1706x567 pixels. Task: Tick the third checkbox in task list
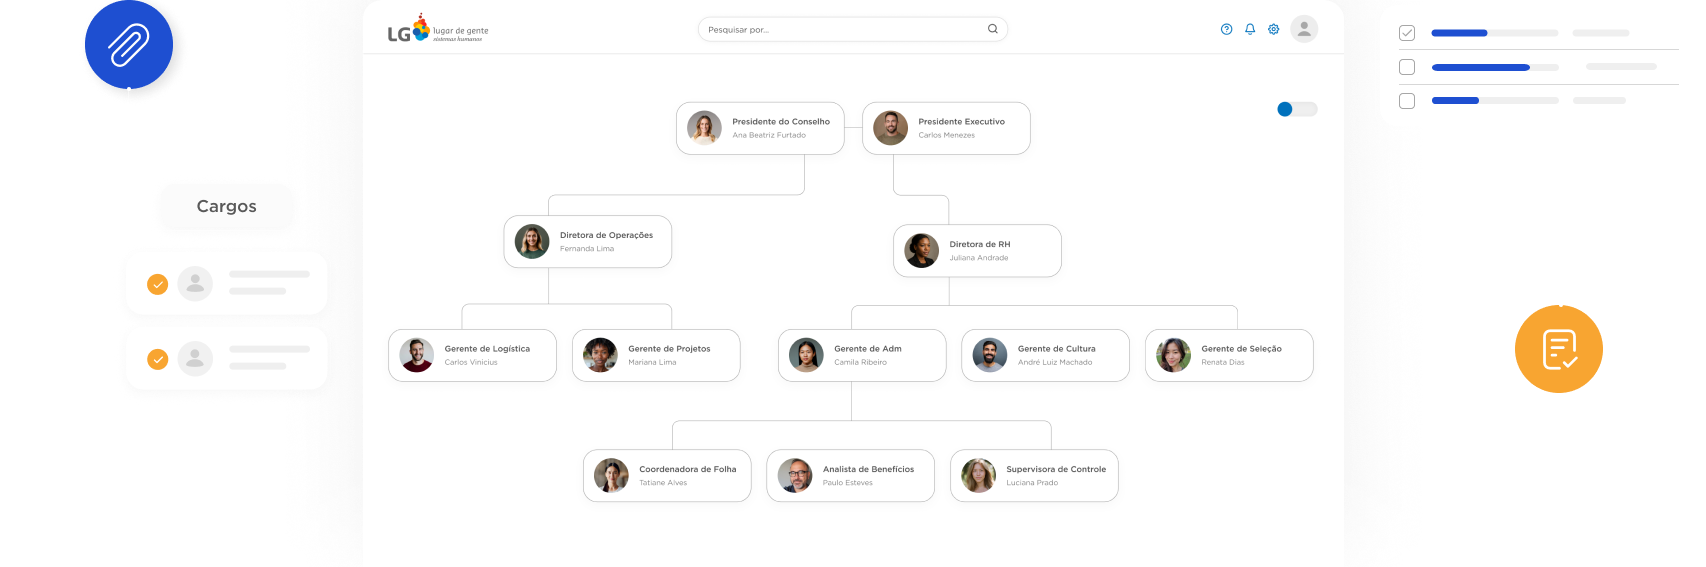click(x=1407, y=101)
